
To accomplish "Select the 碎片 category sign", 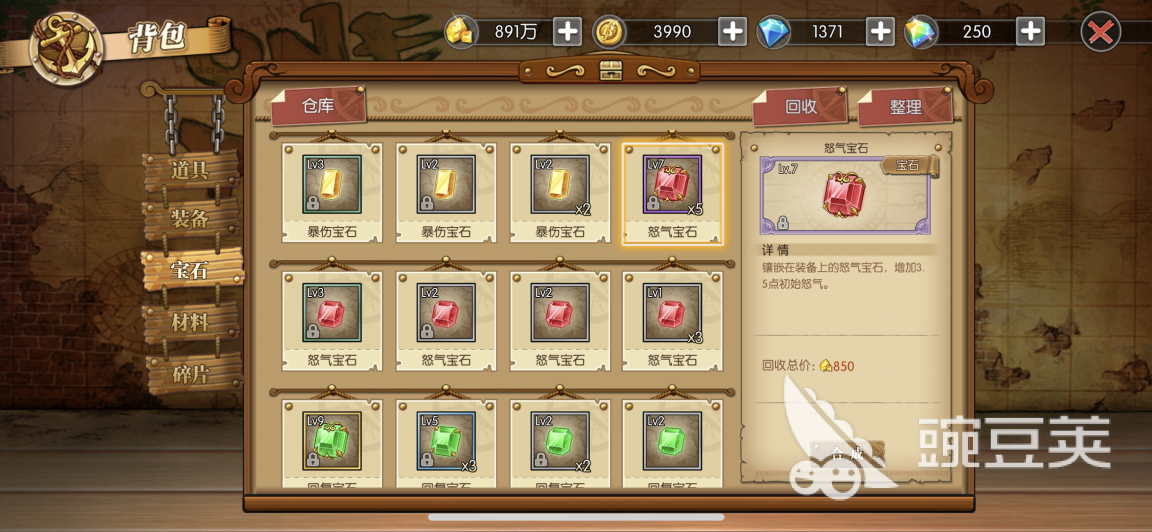I will [190, 373].
